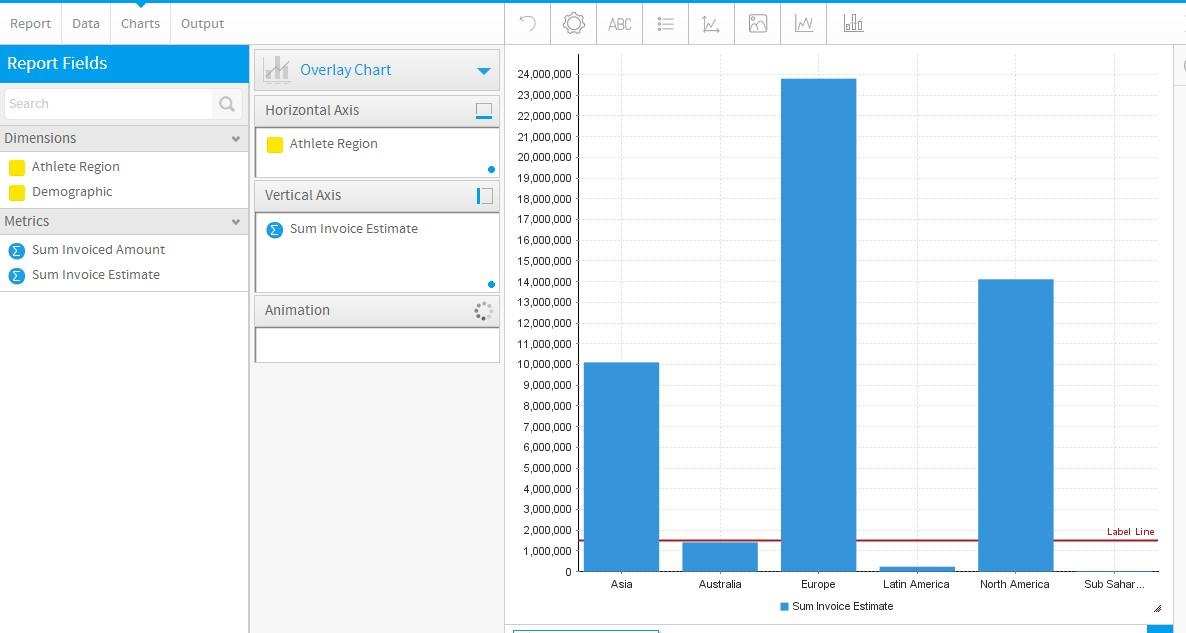Click the empty Animation field box
Image resolution: width=1186 pixels, height=633 pixels.
click(x=377, y=345)
